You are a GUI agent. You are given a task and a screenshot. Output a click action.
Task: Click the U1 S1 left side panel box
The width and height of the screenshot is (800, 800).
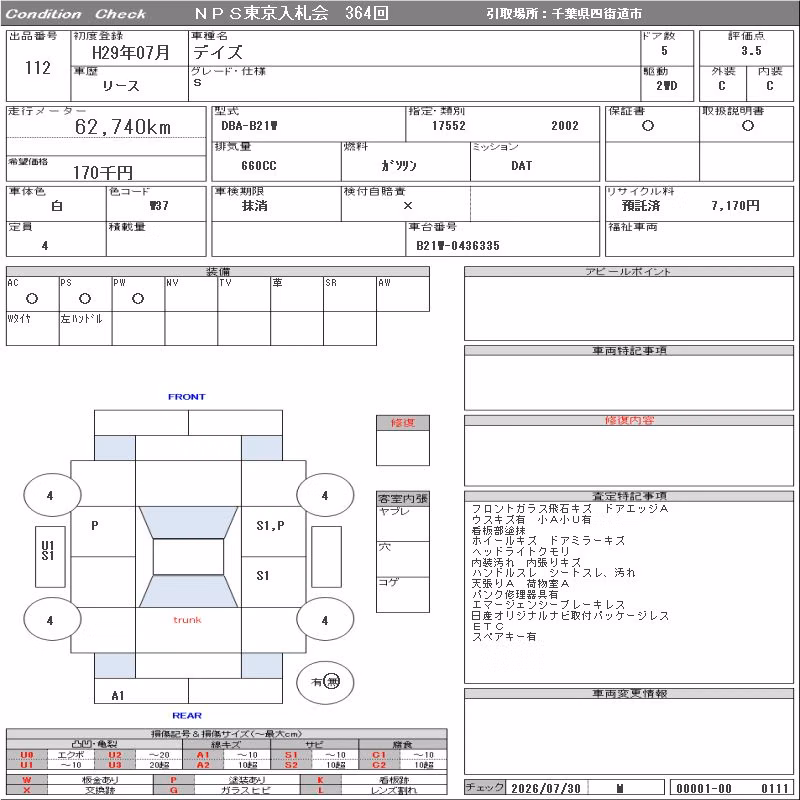click(50, 557)
